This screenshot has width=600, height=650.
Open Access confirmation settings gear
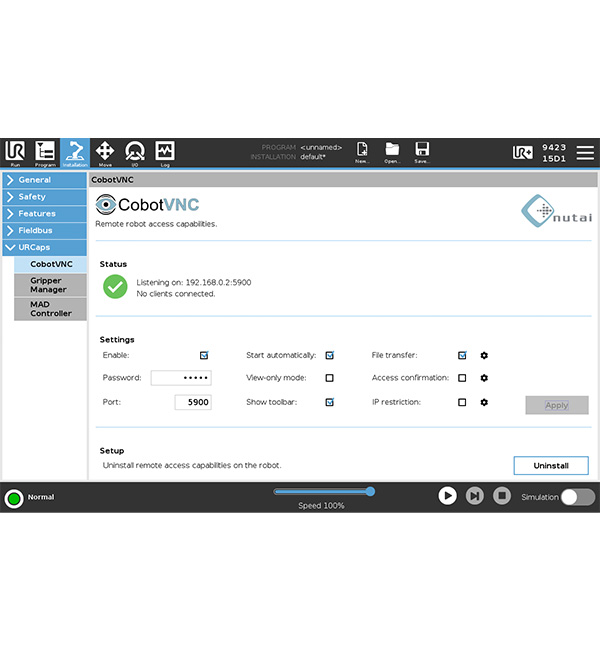(484, 378)
